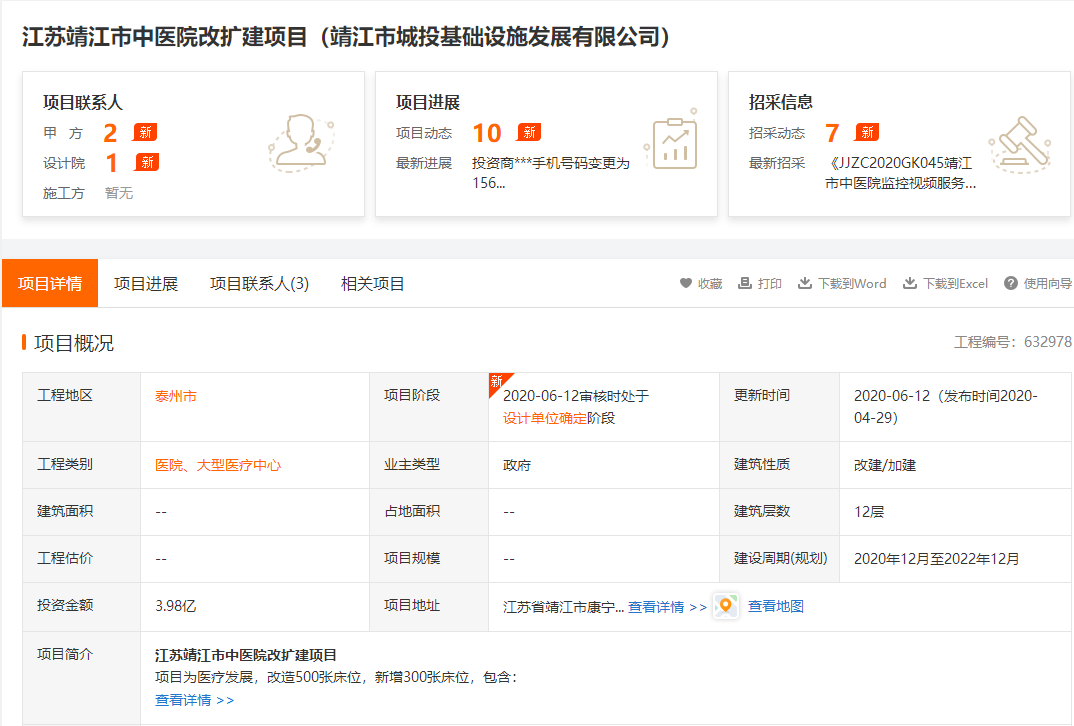Click the project title 江苏靖江市中医院改扩建项目

point(164,37)
